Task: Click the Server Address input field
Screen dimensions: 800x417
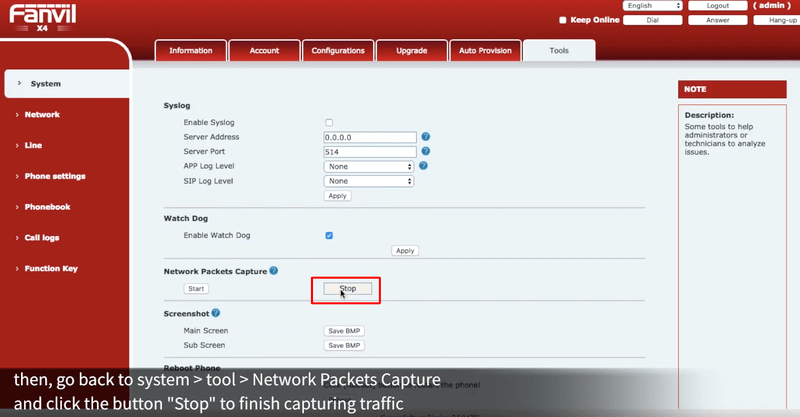Action: [x=369, y=137]
